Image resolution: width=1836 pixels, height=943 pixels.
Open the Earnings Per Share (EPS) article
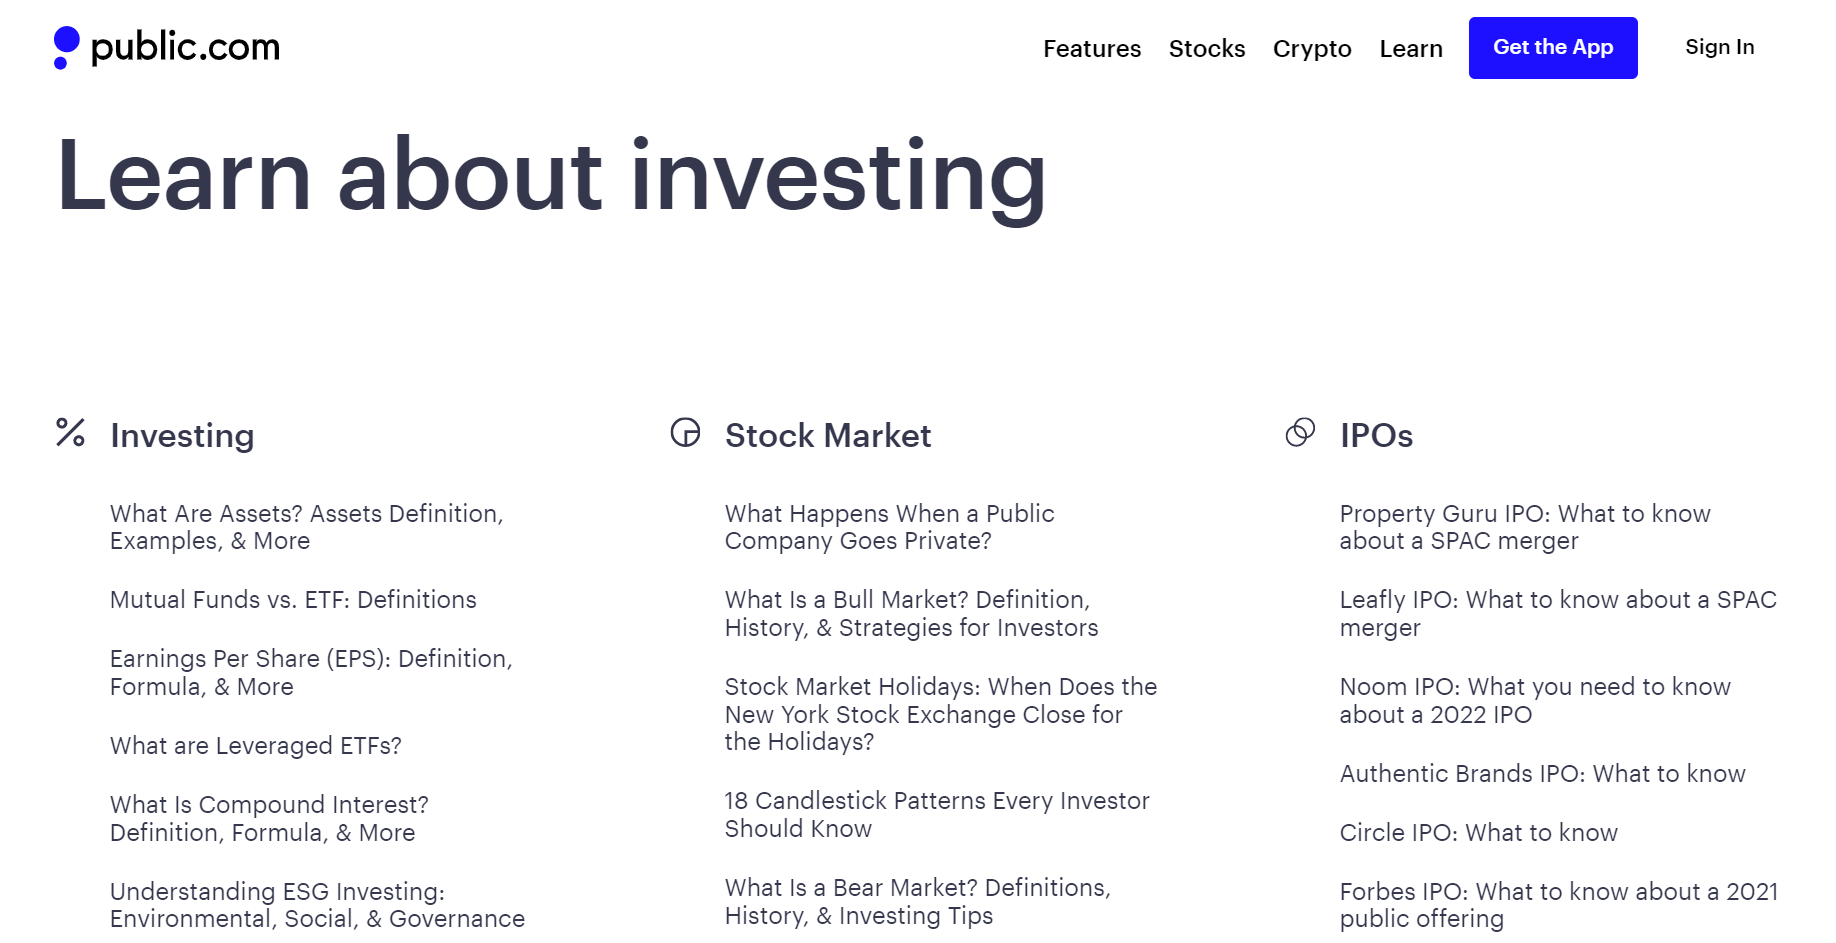(x=310, y=673)
